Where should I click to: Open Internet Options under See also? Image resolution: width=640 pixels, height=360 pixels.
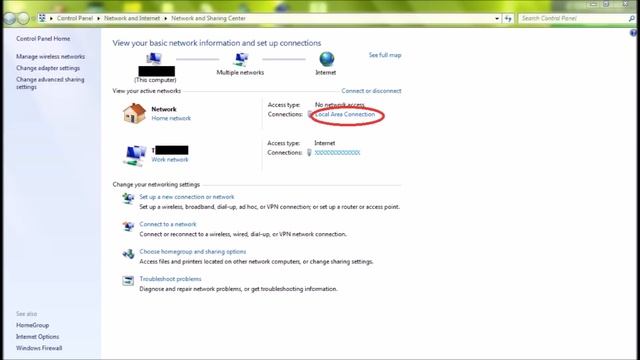tap(38, 337)
